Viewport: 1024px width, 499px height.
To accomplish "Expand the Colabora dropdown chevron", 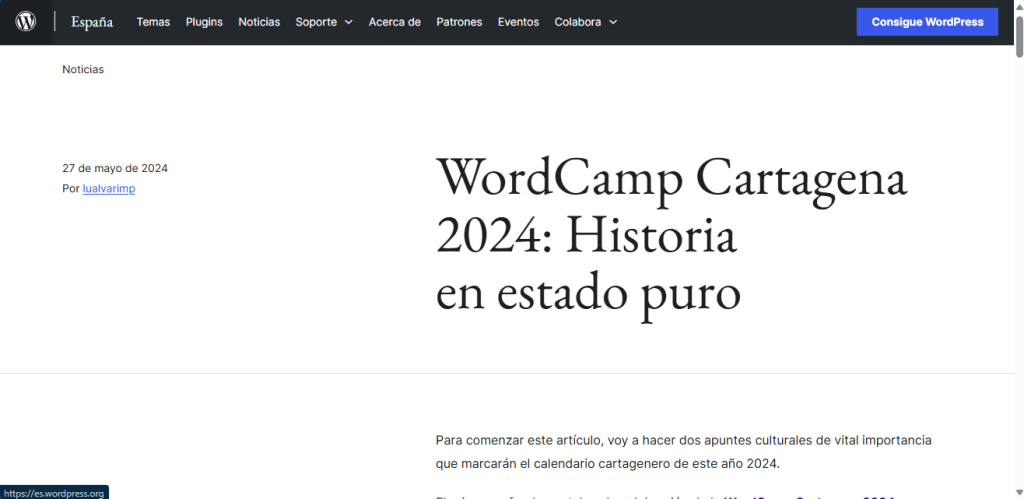I will tap(613, 22).
